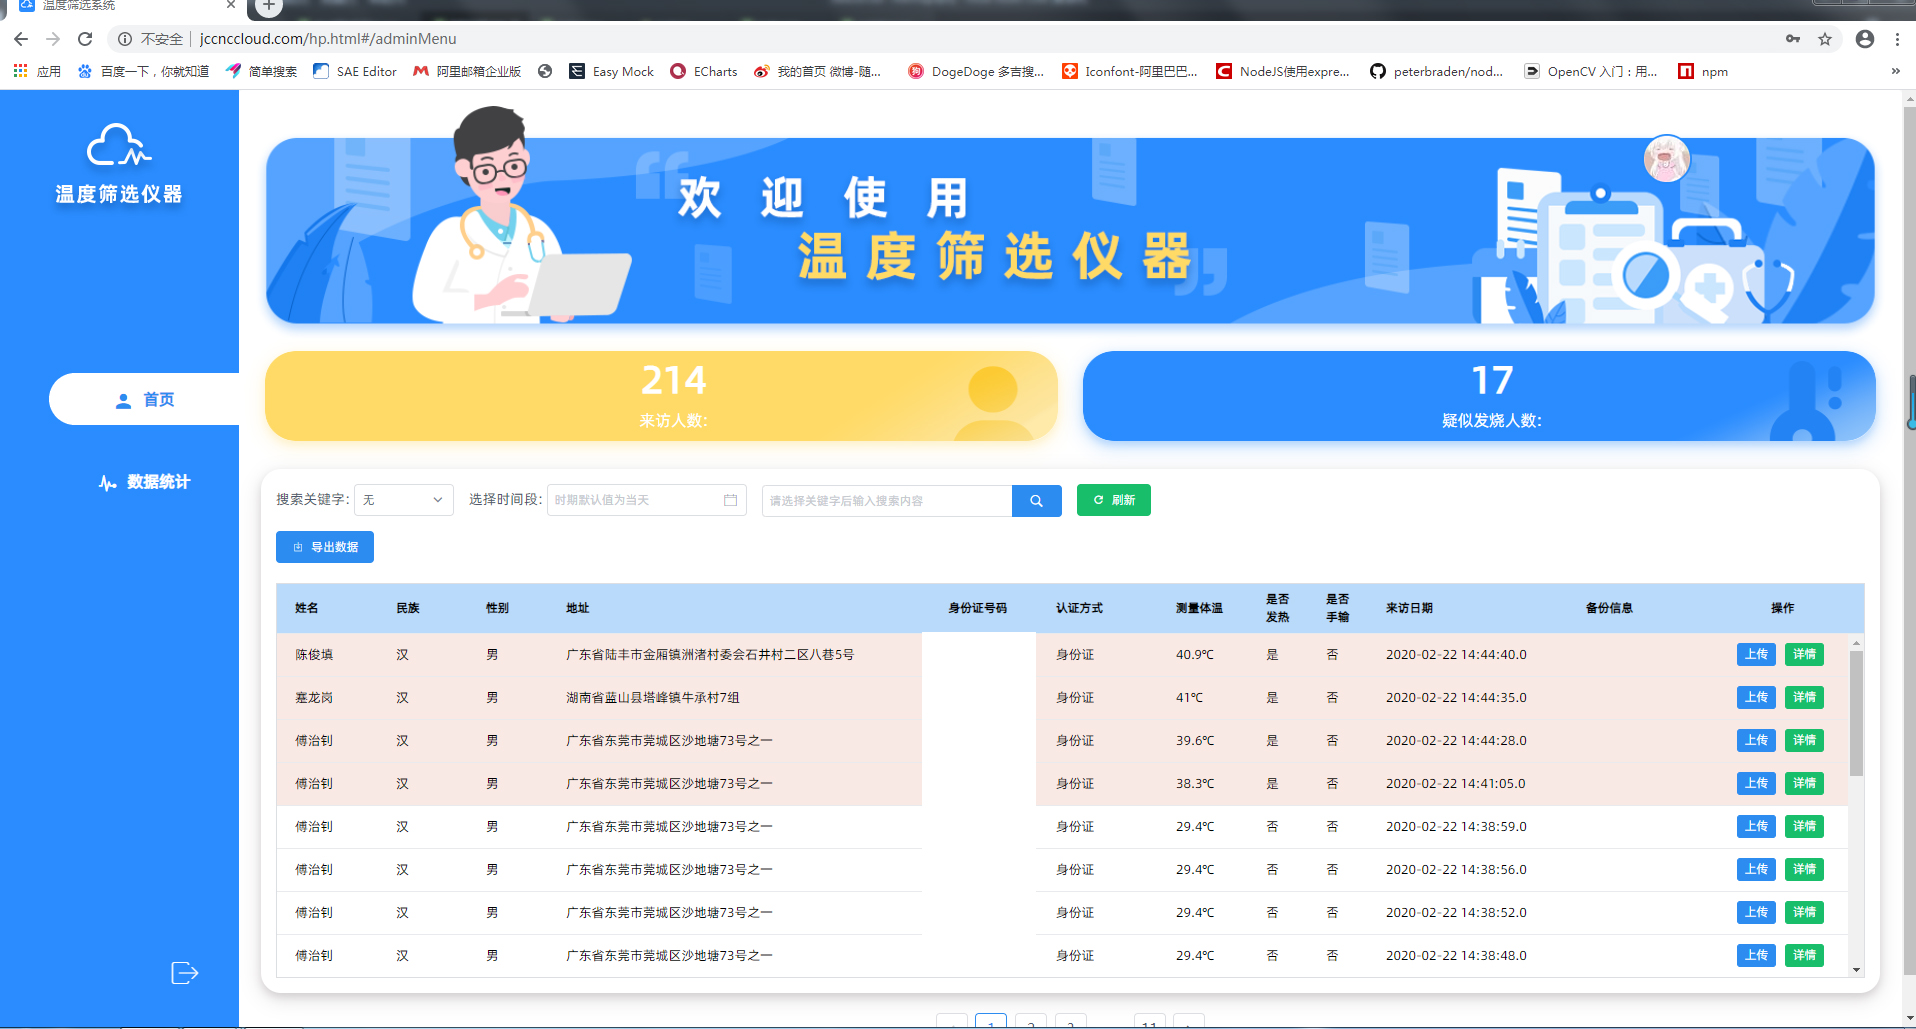Open 详情 for the 41℃ record
The image size is (1916, 1029).
(x=1803, y=698)
